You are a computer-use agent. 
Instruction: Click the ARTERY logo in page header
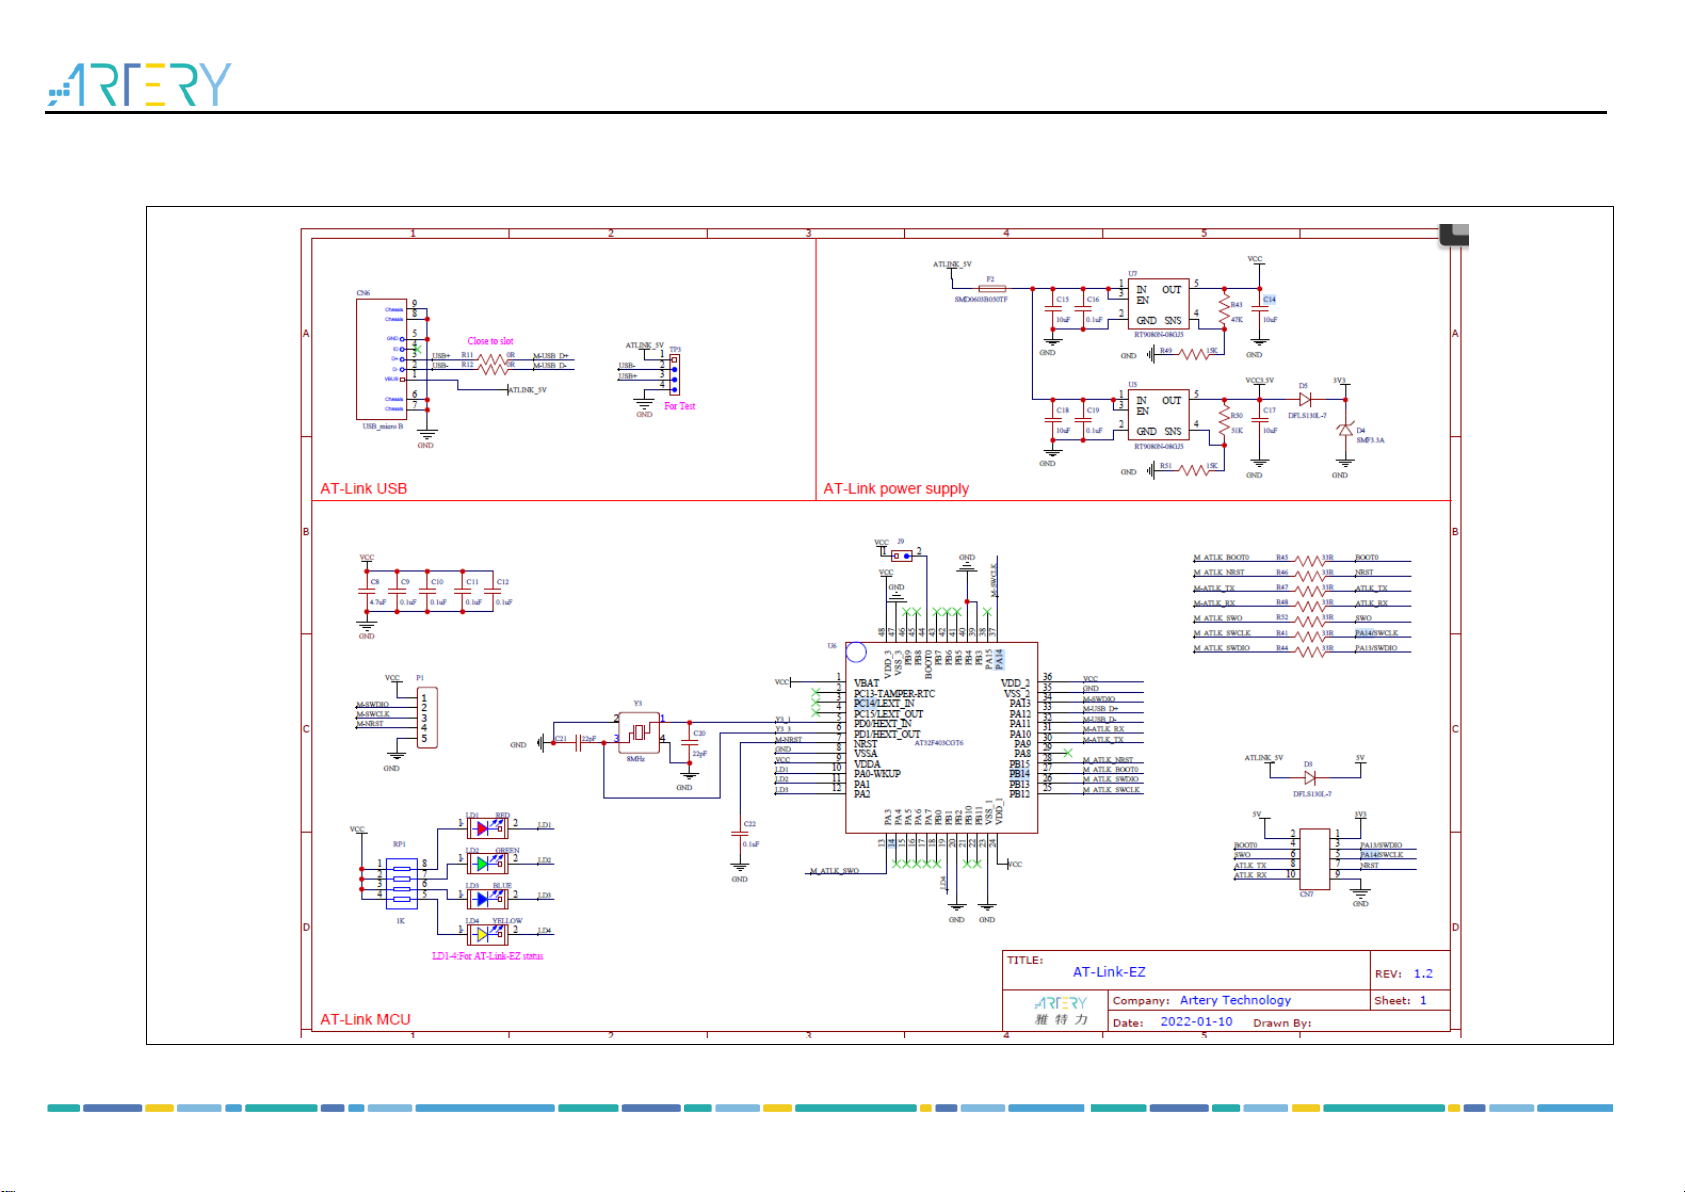click(139, 85)
